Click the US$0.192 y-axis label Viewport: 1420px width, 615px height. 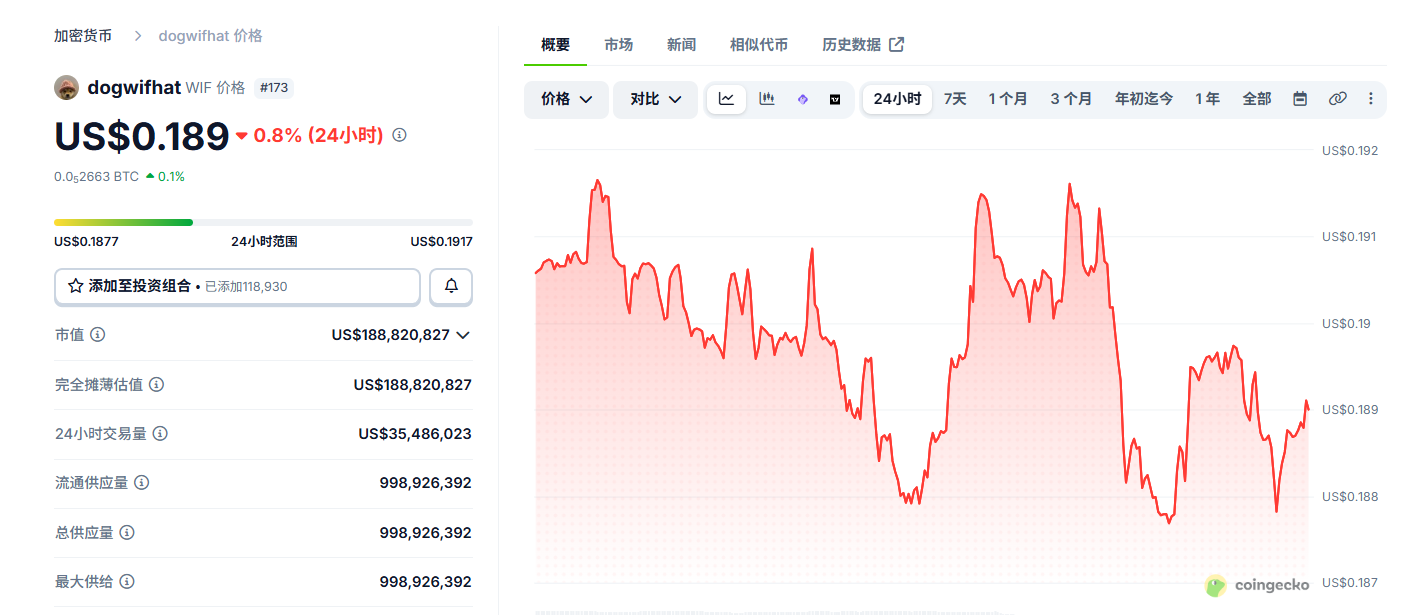tap(1350, 151)
